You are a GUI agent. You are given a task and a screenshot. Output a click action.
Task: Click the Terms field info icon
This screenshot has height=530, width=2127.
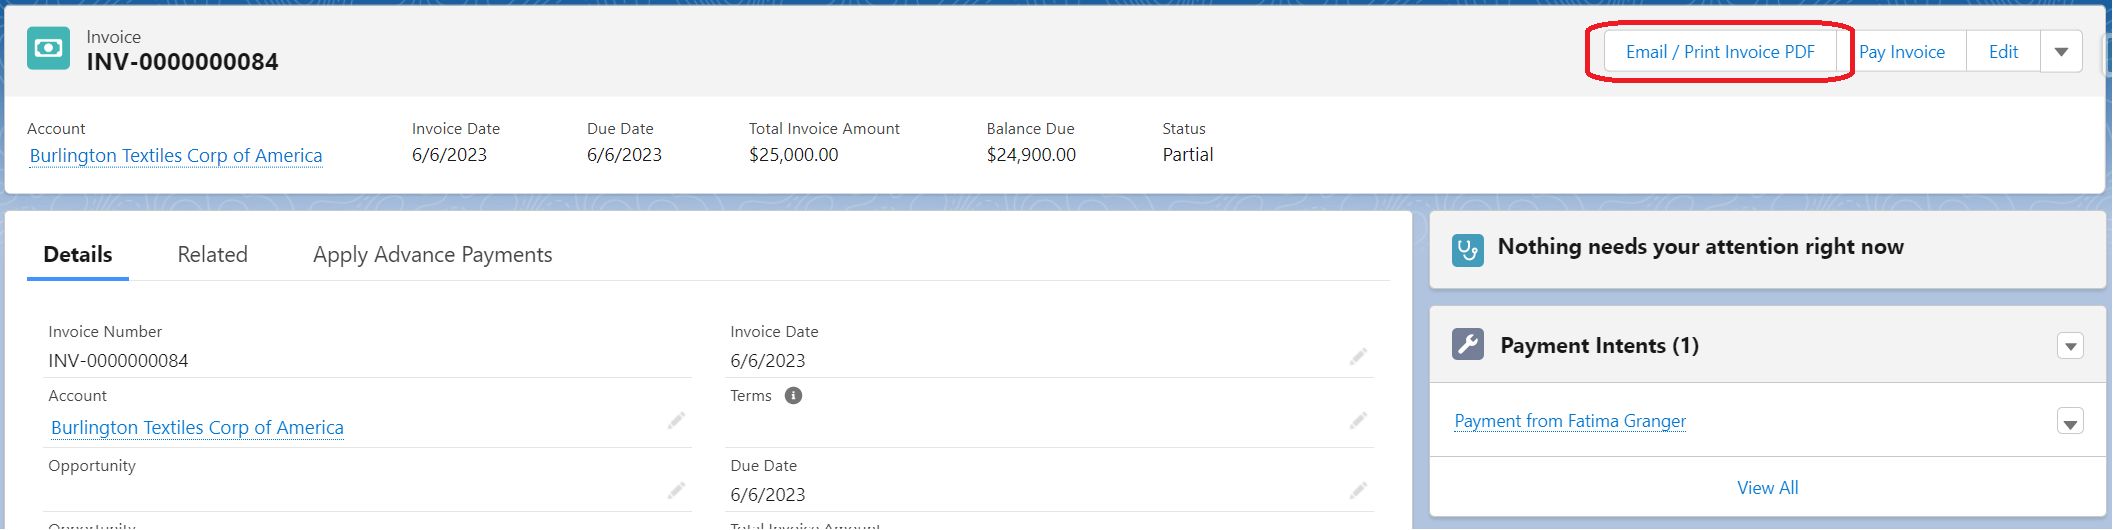click(x=793, y=396)
